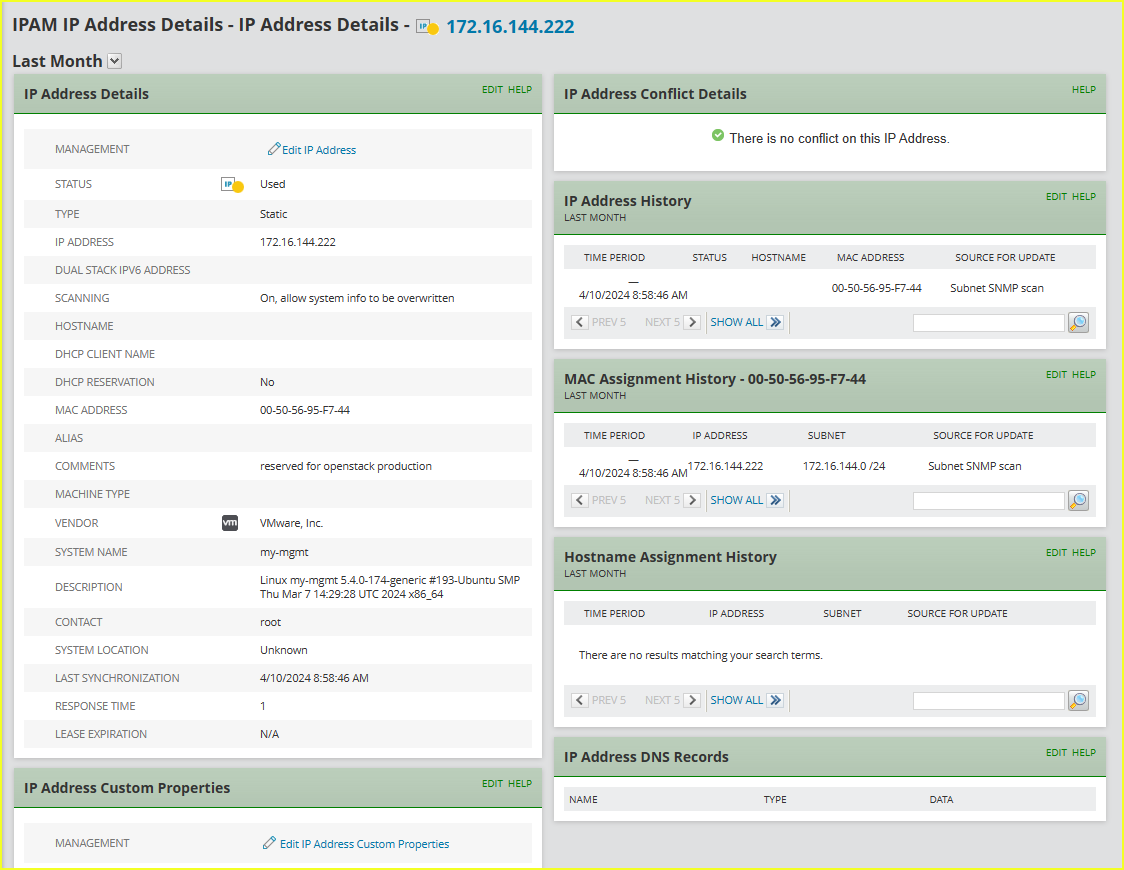Click EDIT in MAC Assignment History header
The width and height of the screenshot is (1124, 870).
[x=1056, y=374]
